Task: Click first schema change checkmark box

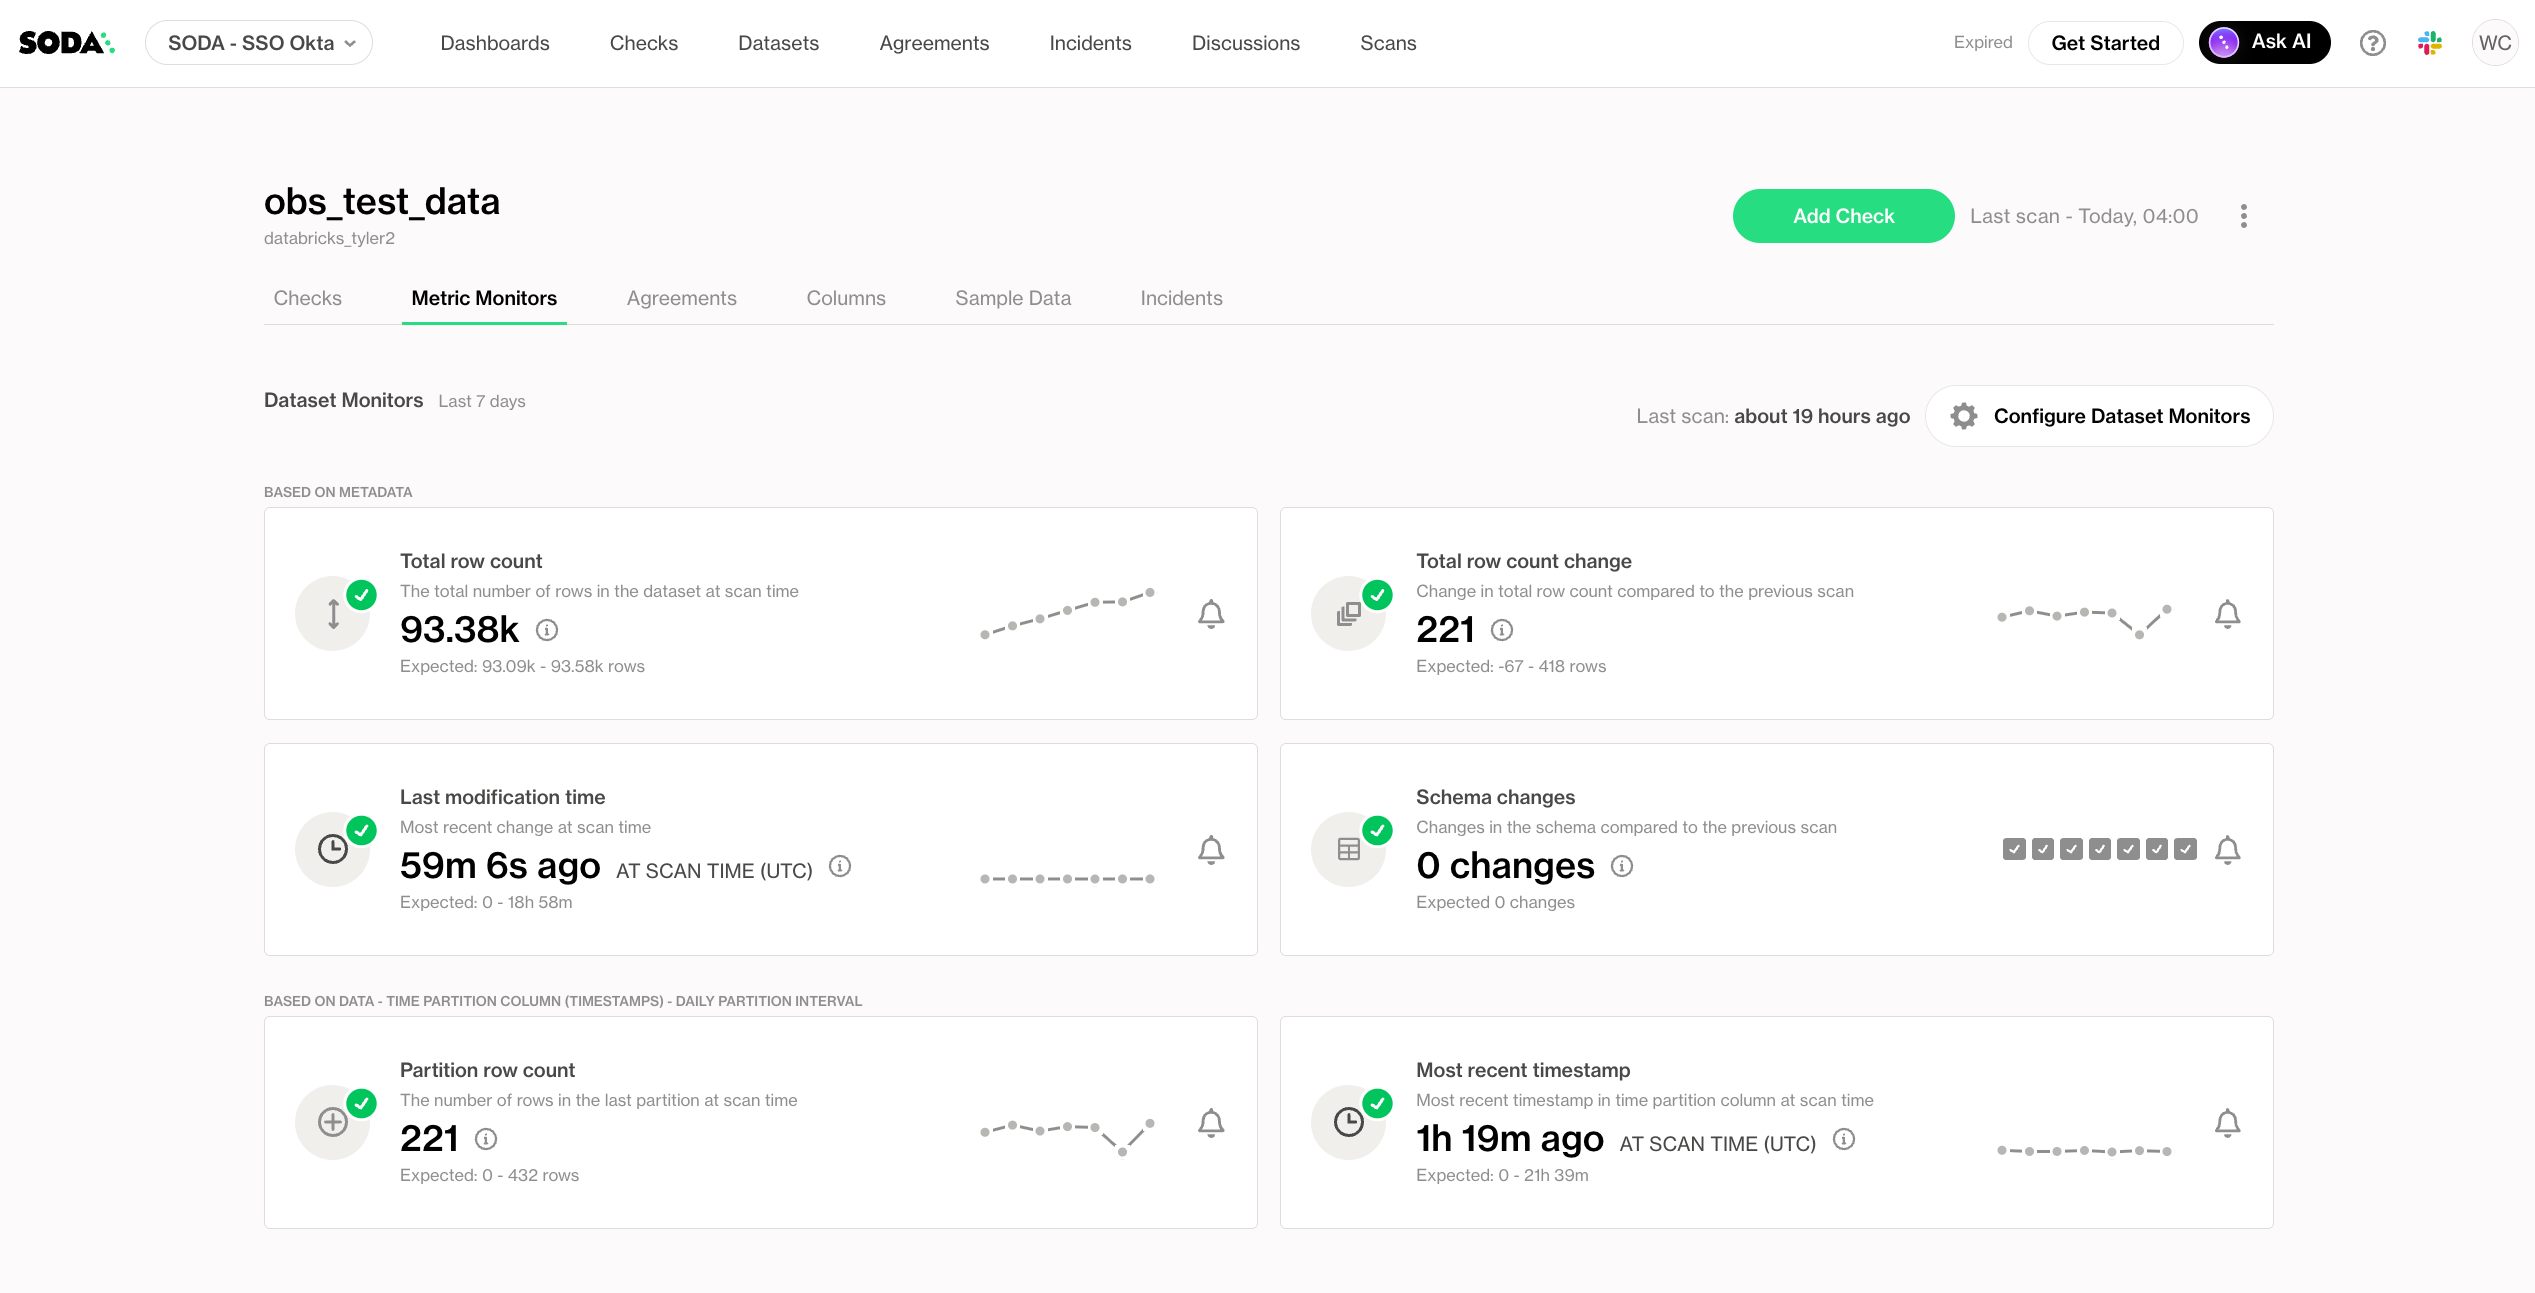Action: (2014, 849)
